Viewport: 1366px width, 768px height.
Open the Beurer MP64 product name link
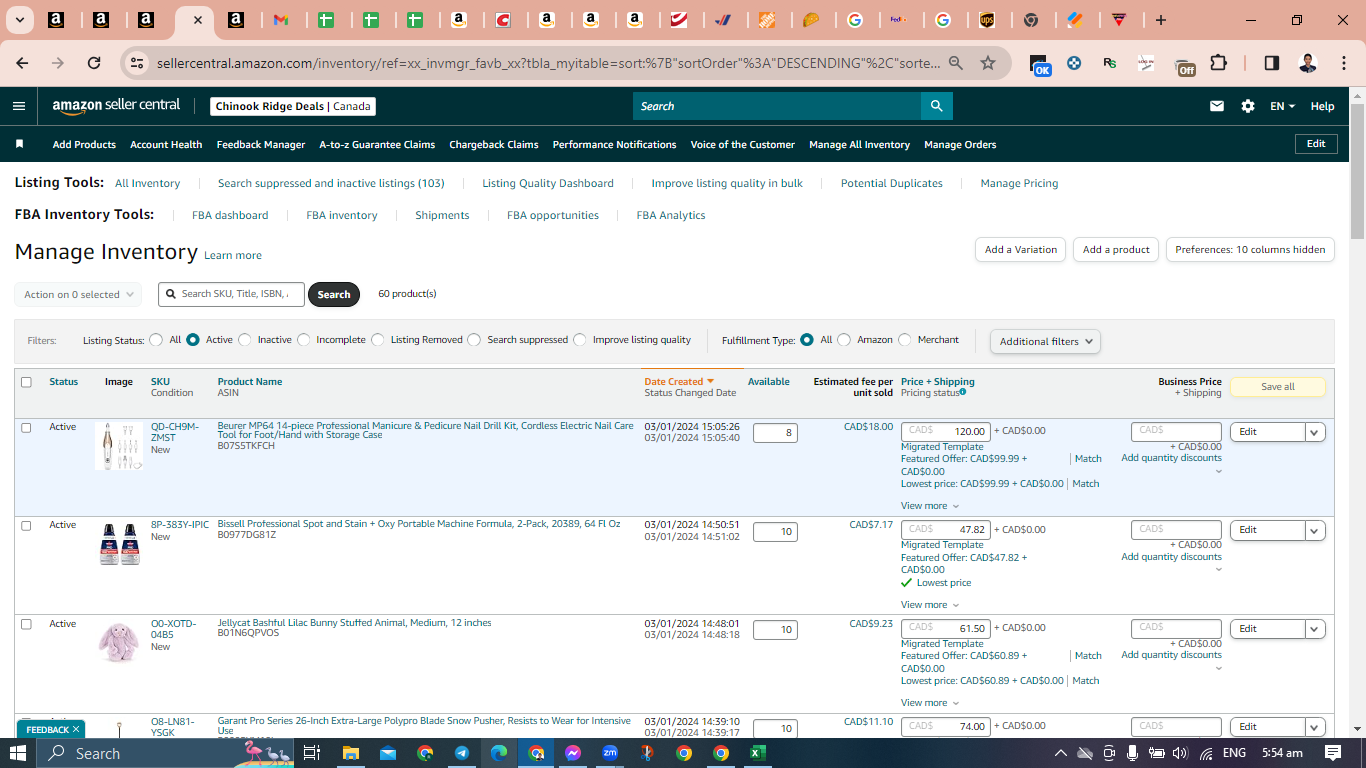[425, 430]
